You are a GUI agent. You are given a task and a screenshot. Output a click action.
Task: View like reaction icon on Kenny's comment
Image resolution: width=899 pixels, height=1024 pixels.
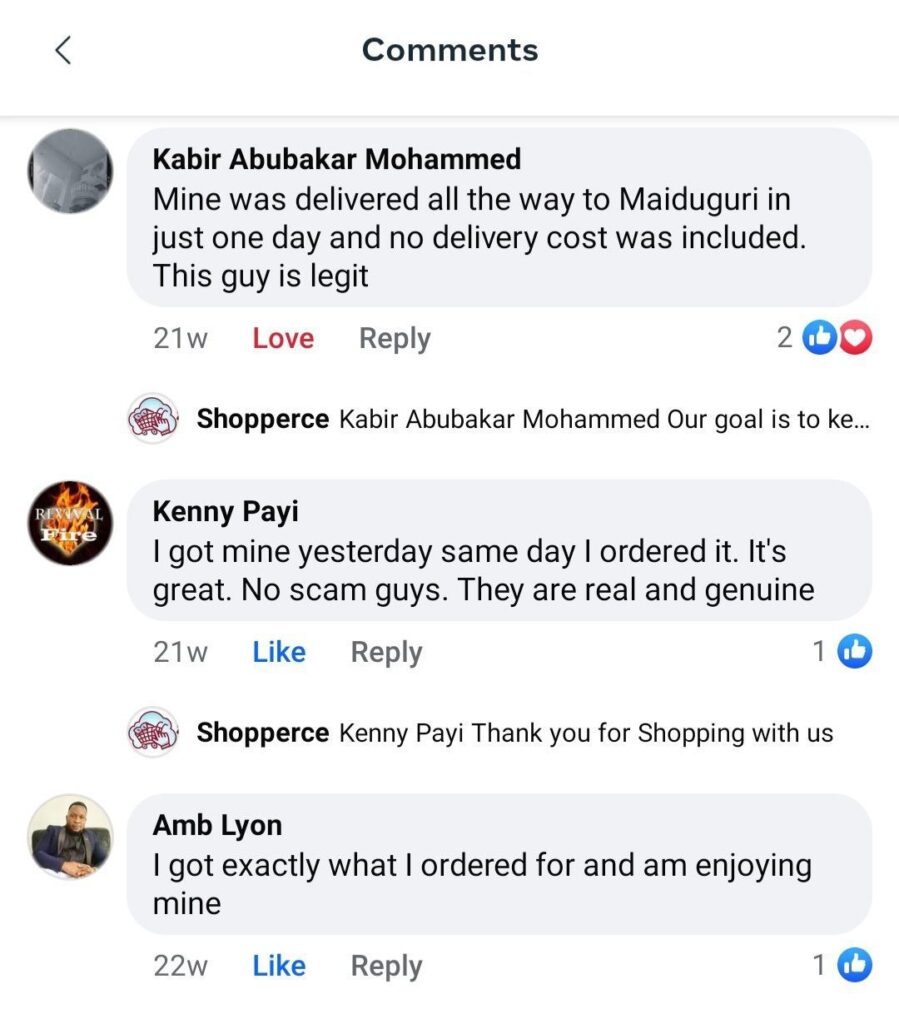click(x=855, y=652)
